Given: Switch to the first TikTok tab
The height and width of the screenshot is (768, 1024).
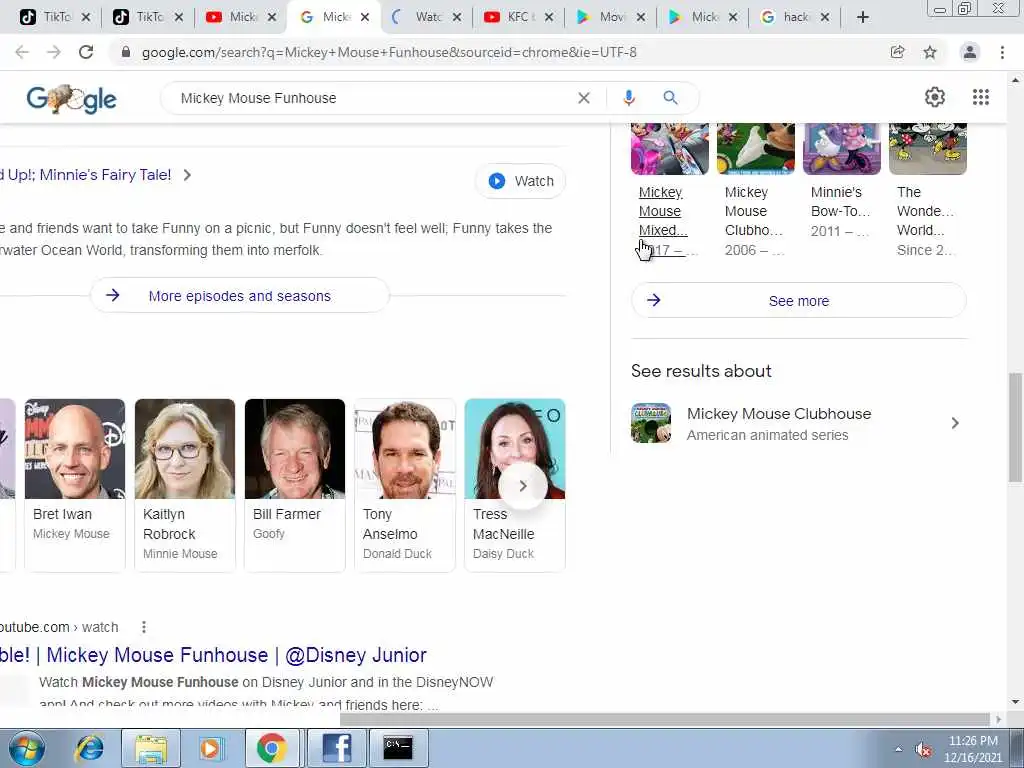Looking at the screenshot, I should (55, 17).
